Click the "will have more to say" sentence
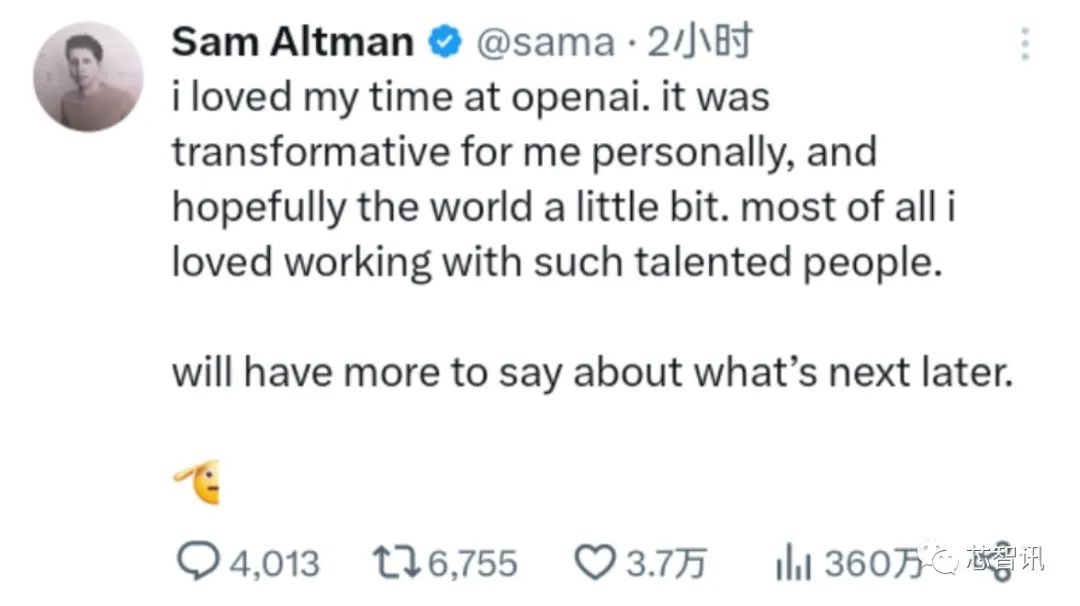The image size is (1080, 606). 592,372
